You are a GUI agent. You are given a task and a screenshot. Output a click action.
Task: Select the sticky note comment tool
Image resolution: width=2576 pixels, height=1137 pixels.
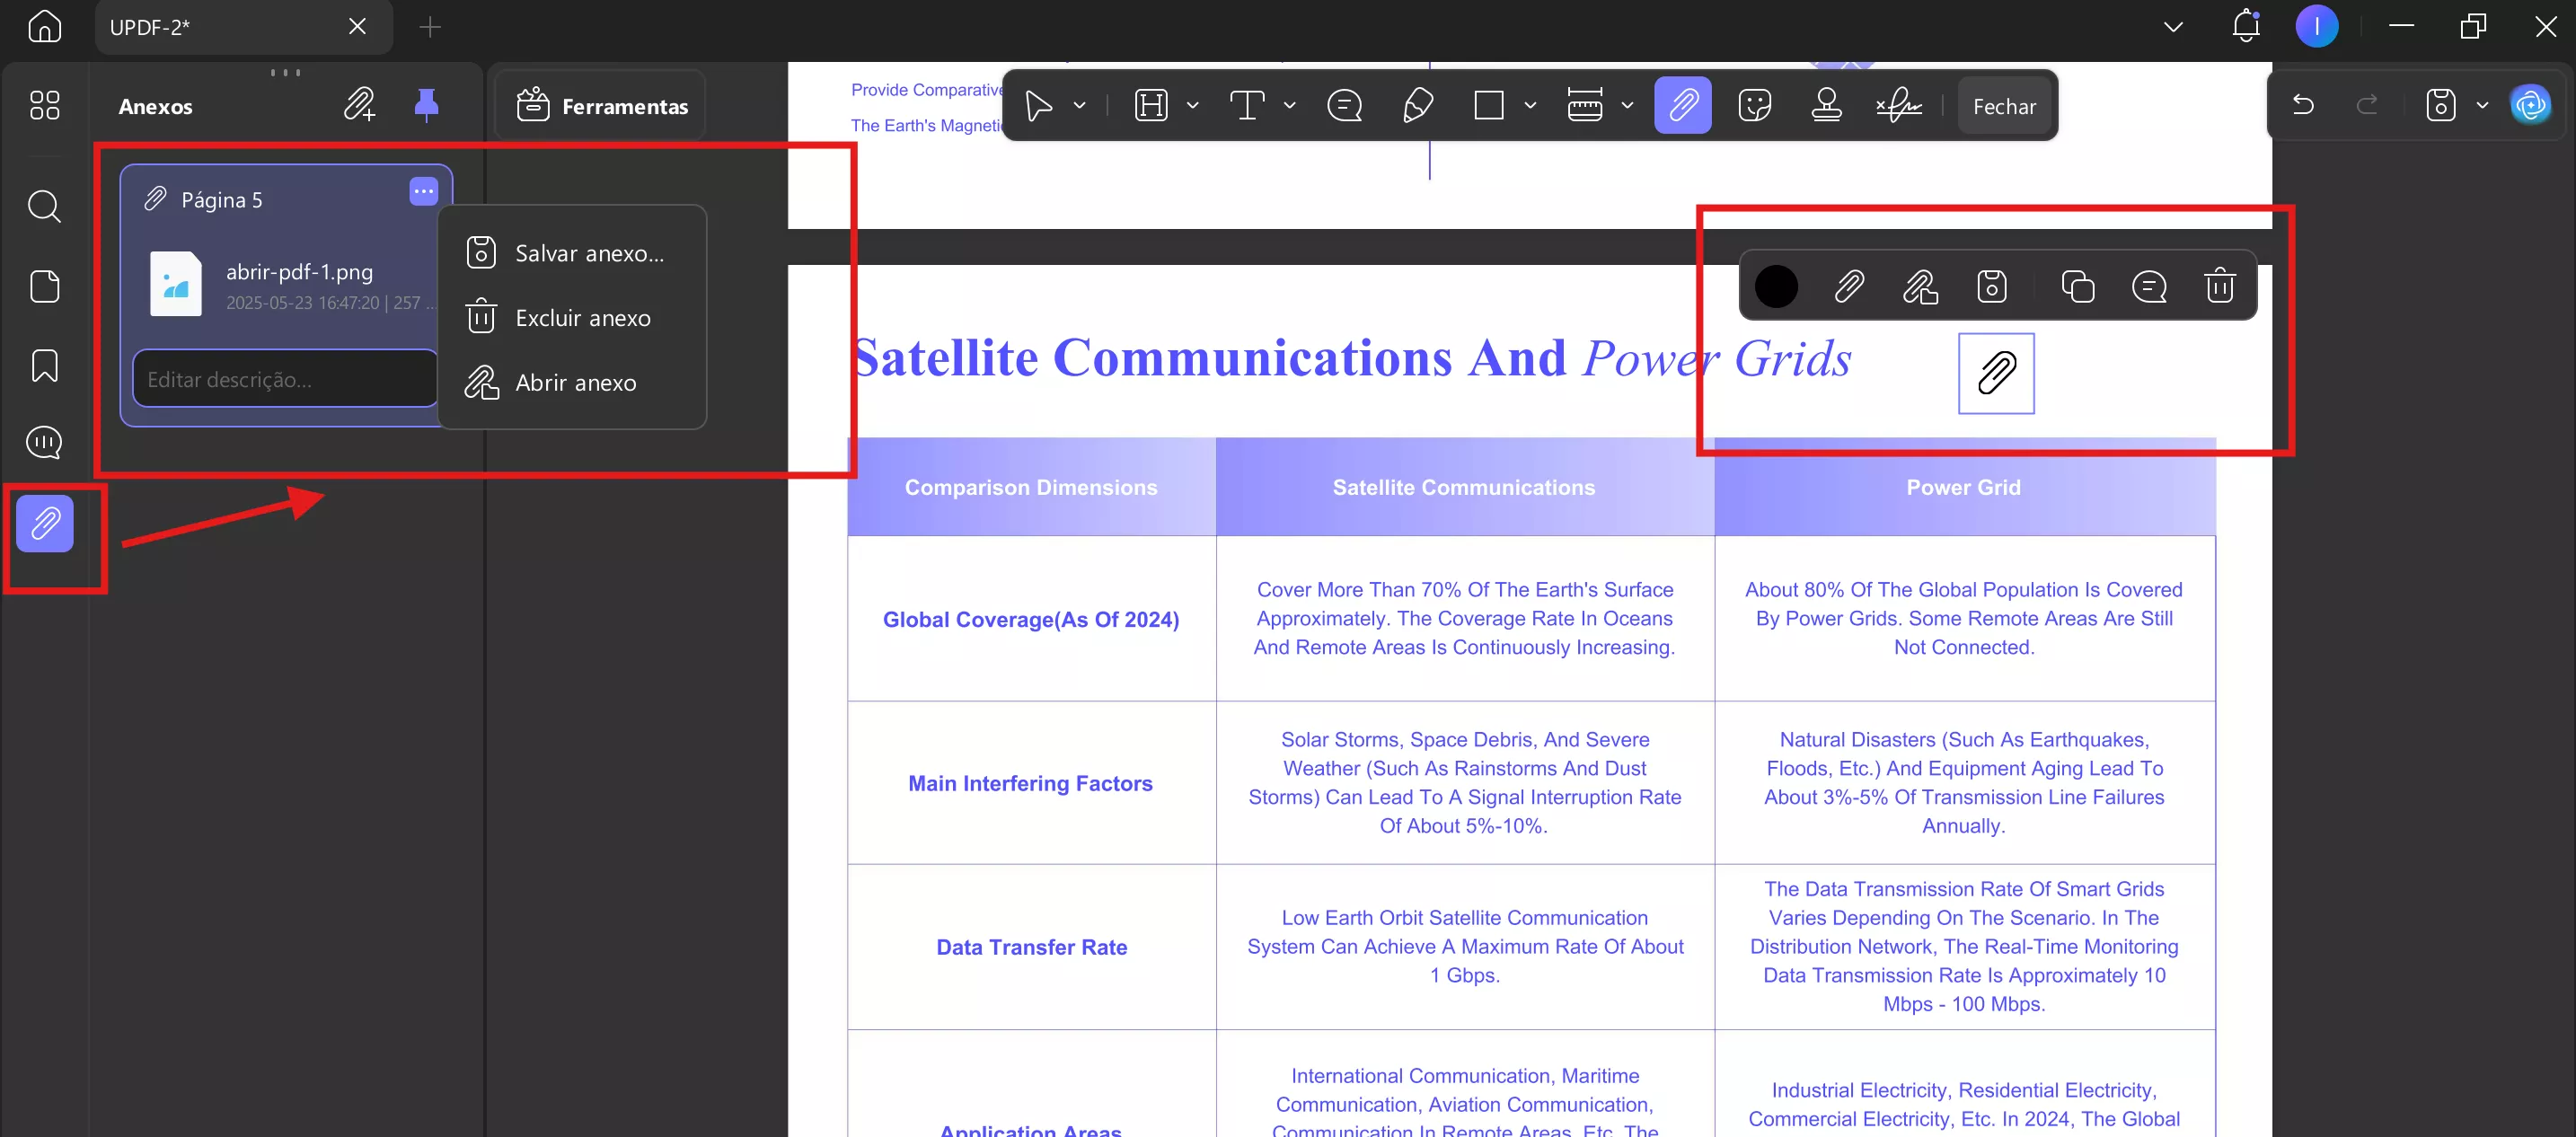1344,105
